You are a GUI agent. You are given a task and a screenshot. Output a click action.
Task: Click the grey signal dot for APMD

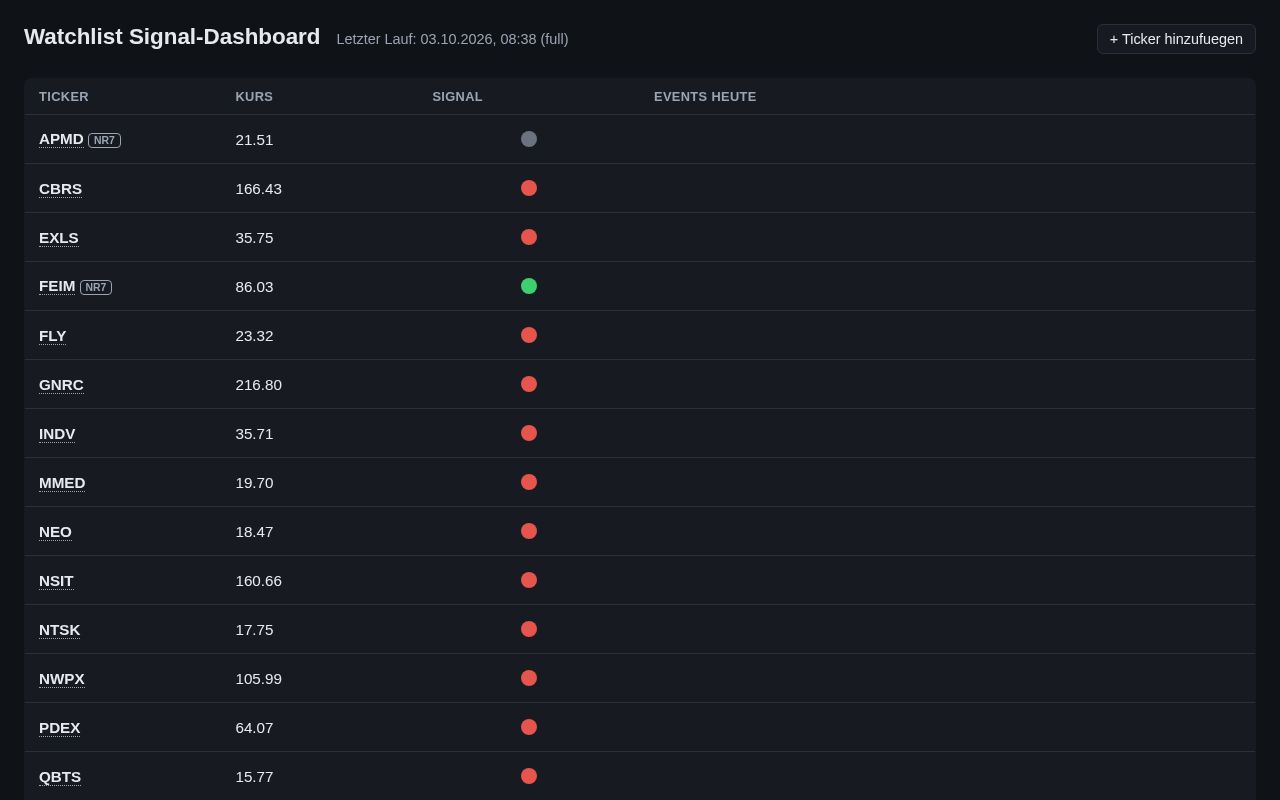529,139
